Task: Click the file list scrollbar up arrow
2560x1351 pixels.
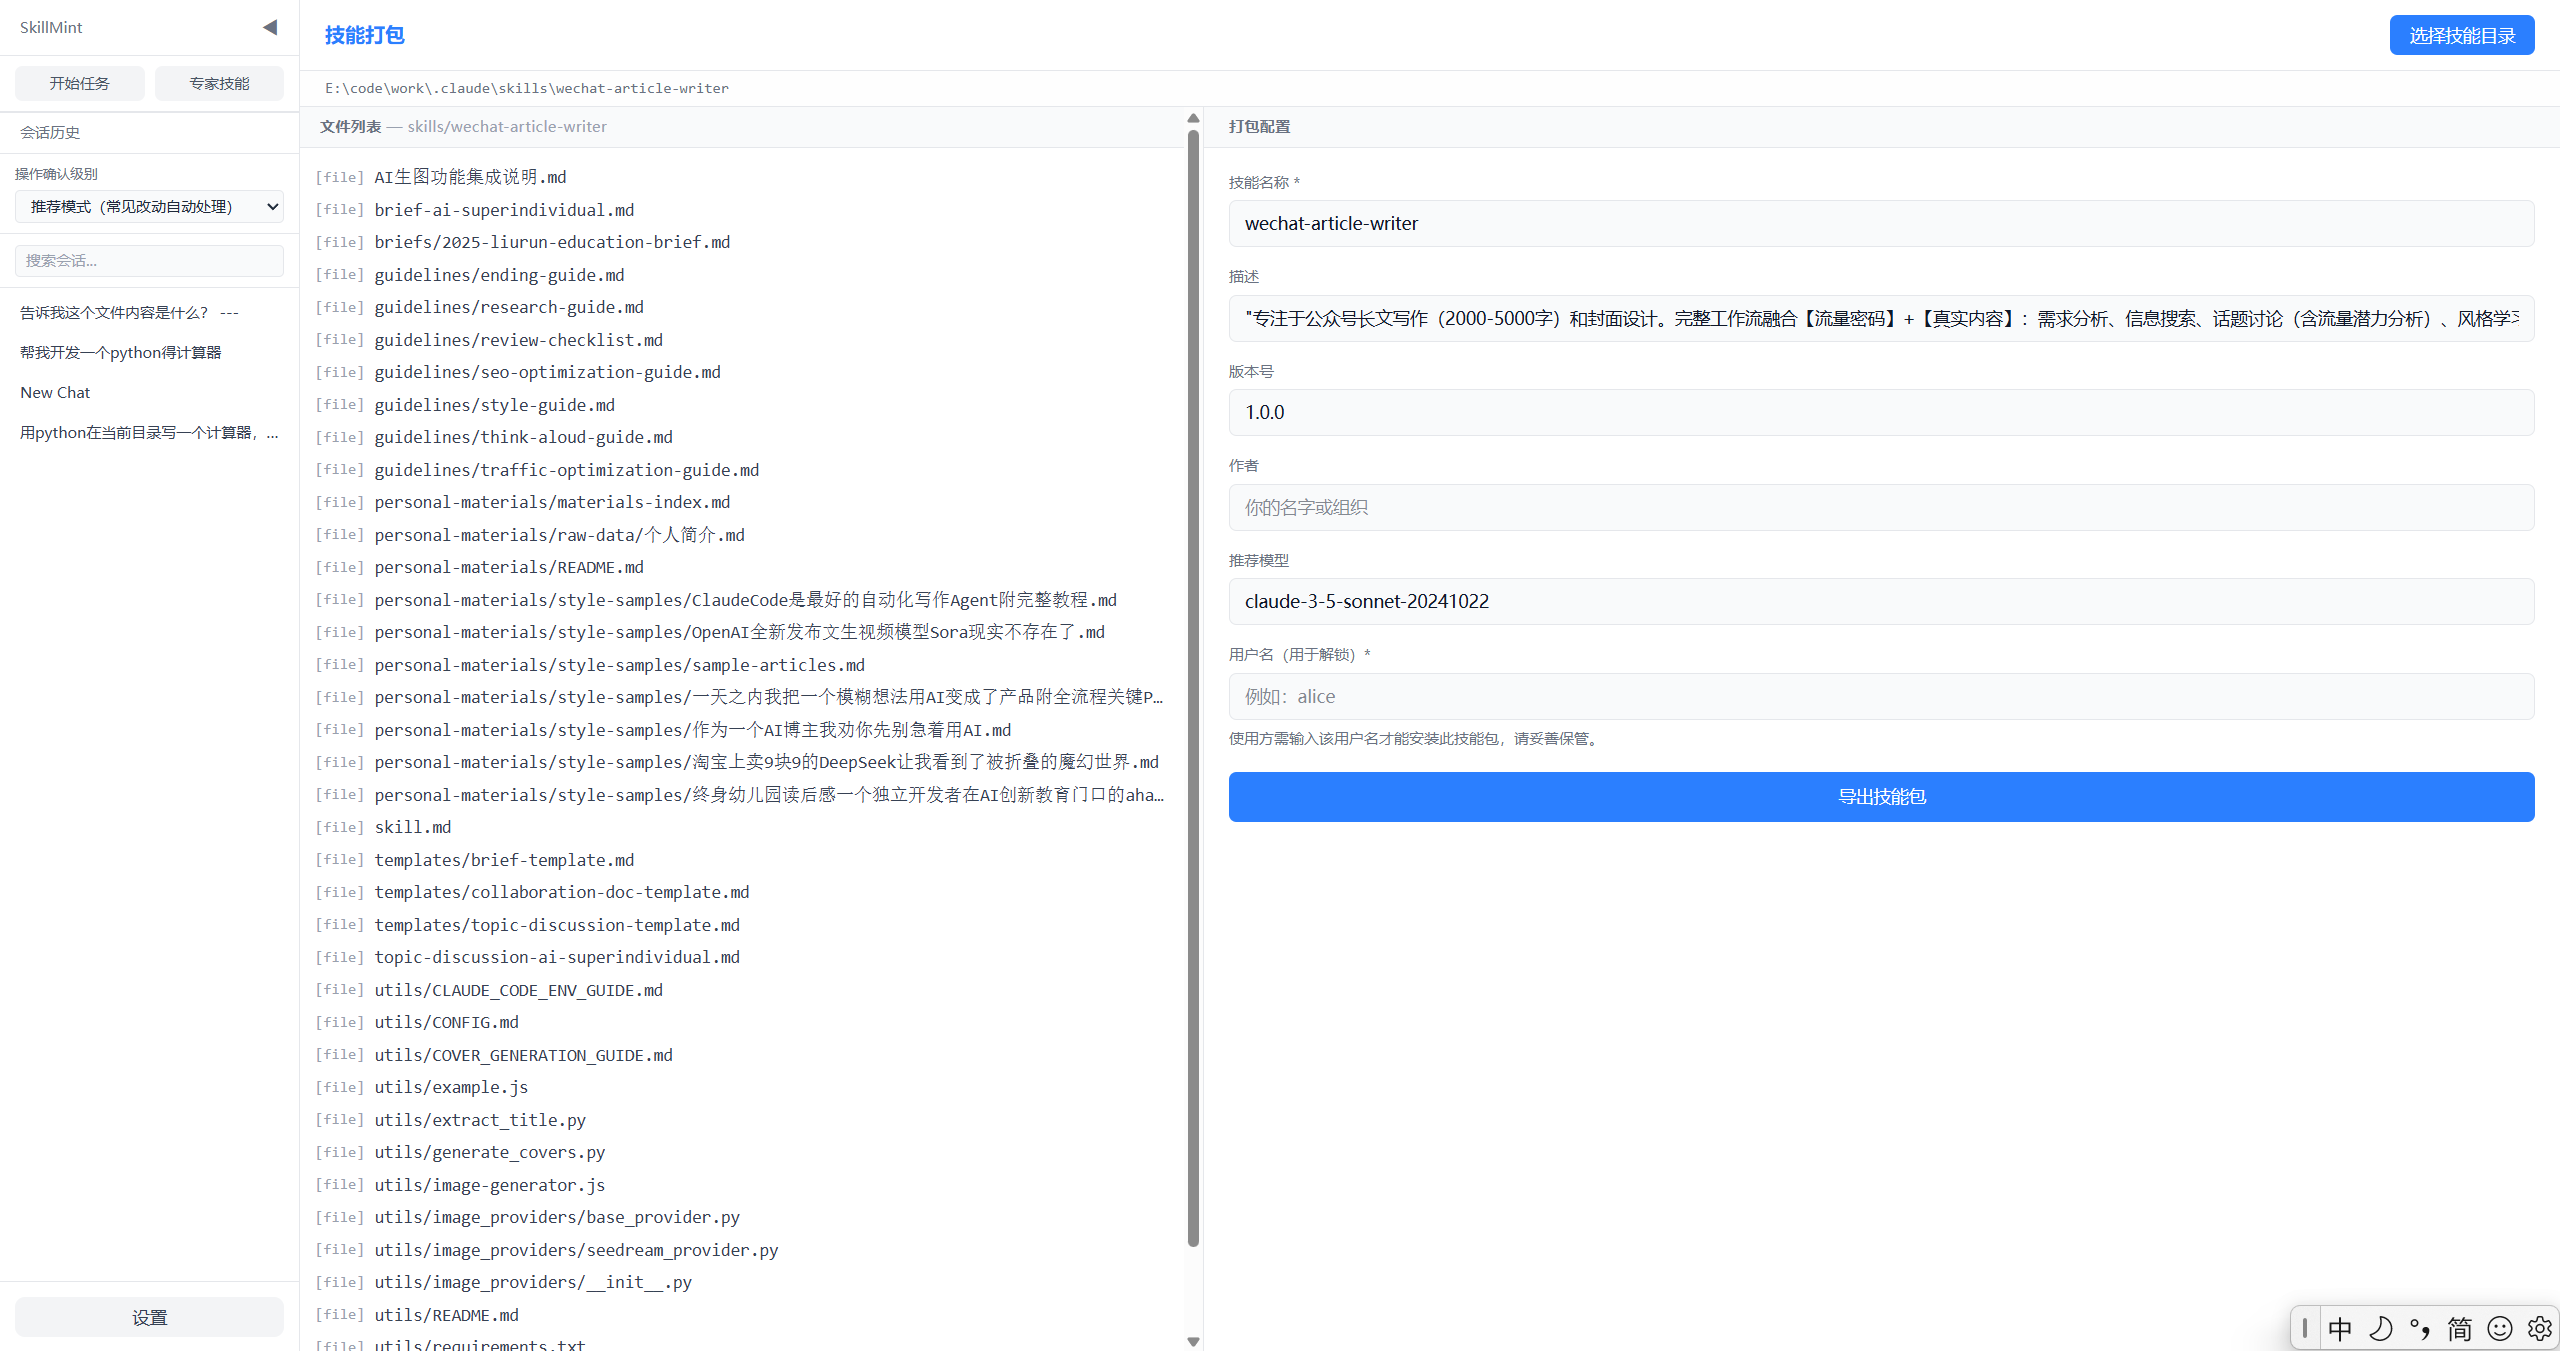Action: (1193, 118)
